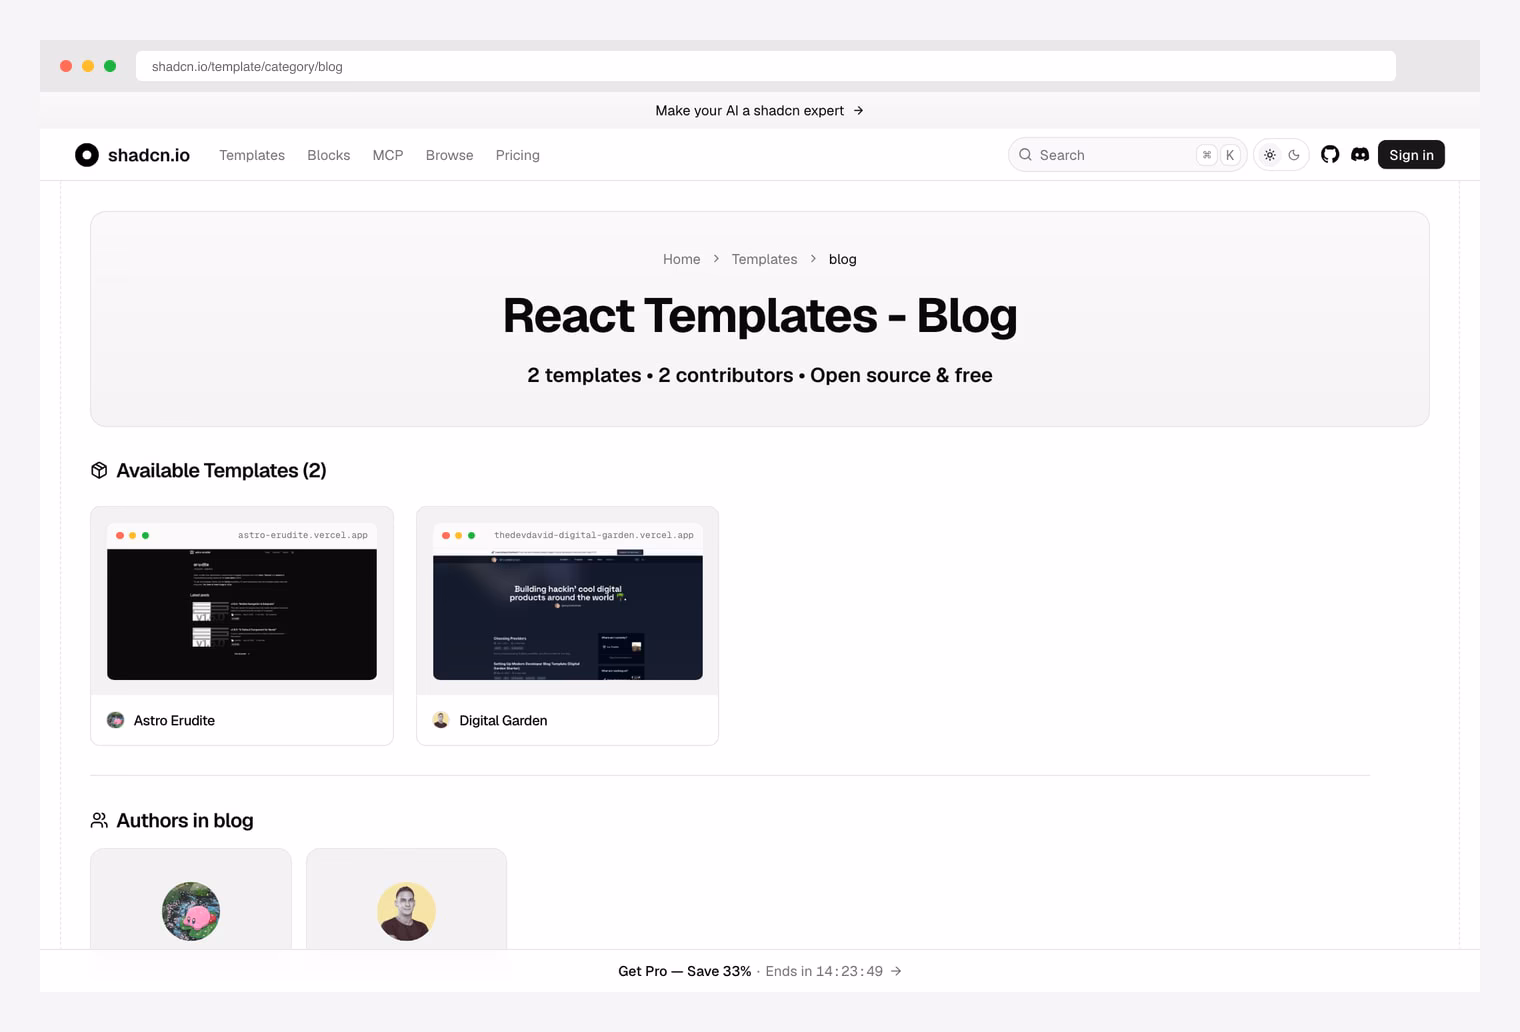The image size is (1520, 1032).
Task: Click astro-erudite.vercel.app URL text
Action: pyautogui.click(x=303, y=535)
